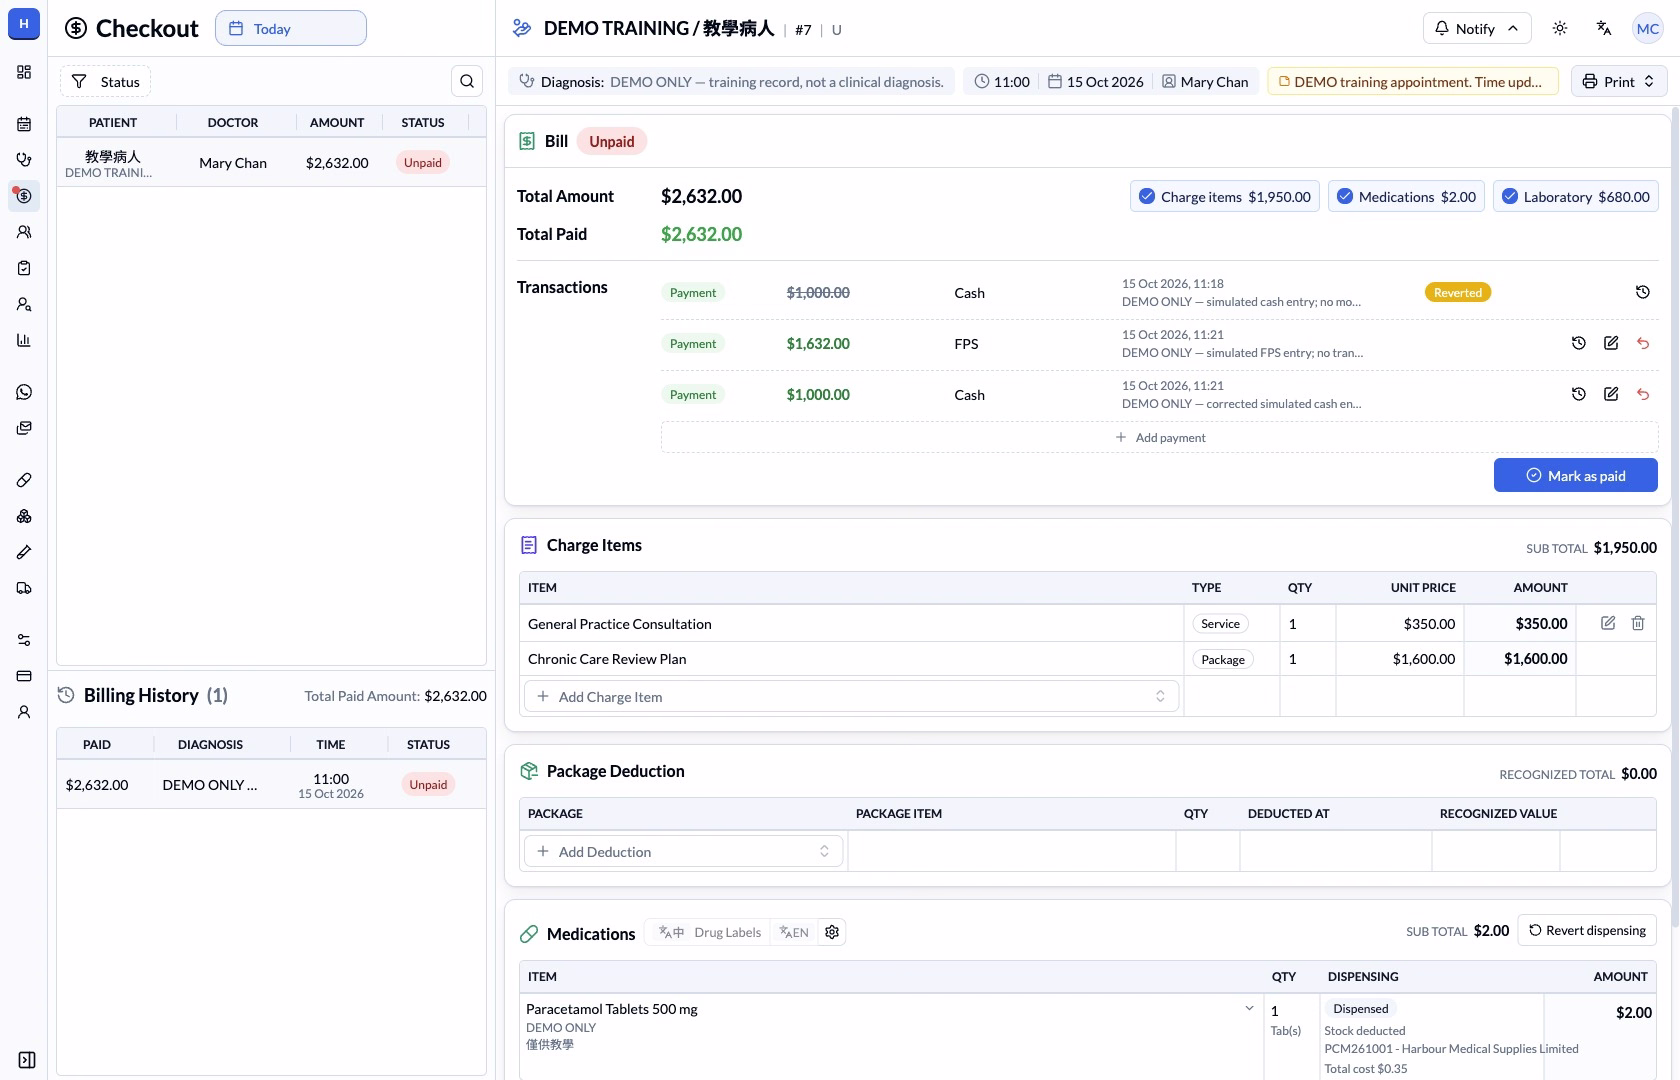The image size is (1680, 1080).
Task: View history of reverted $1,000.00 cash payment
Action: tap(1642, 292)
